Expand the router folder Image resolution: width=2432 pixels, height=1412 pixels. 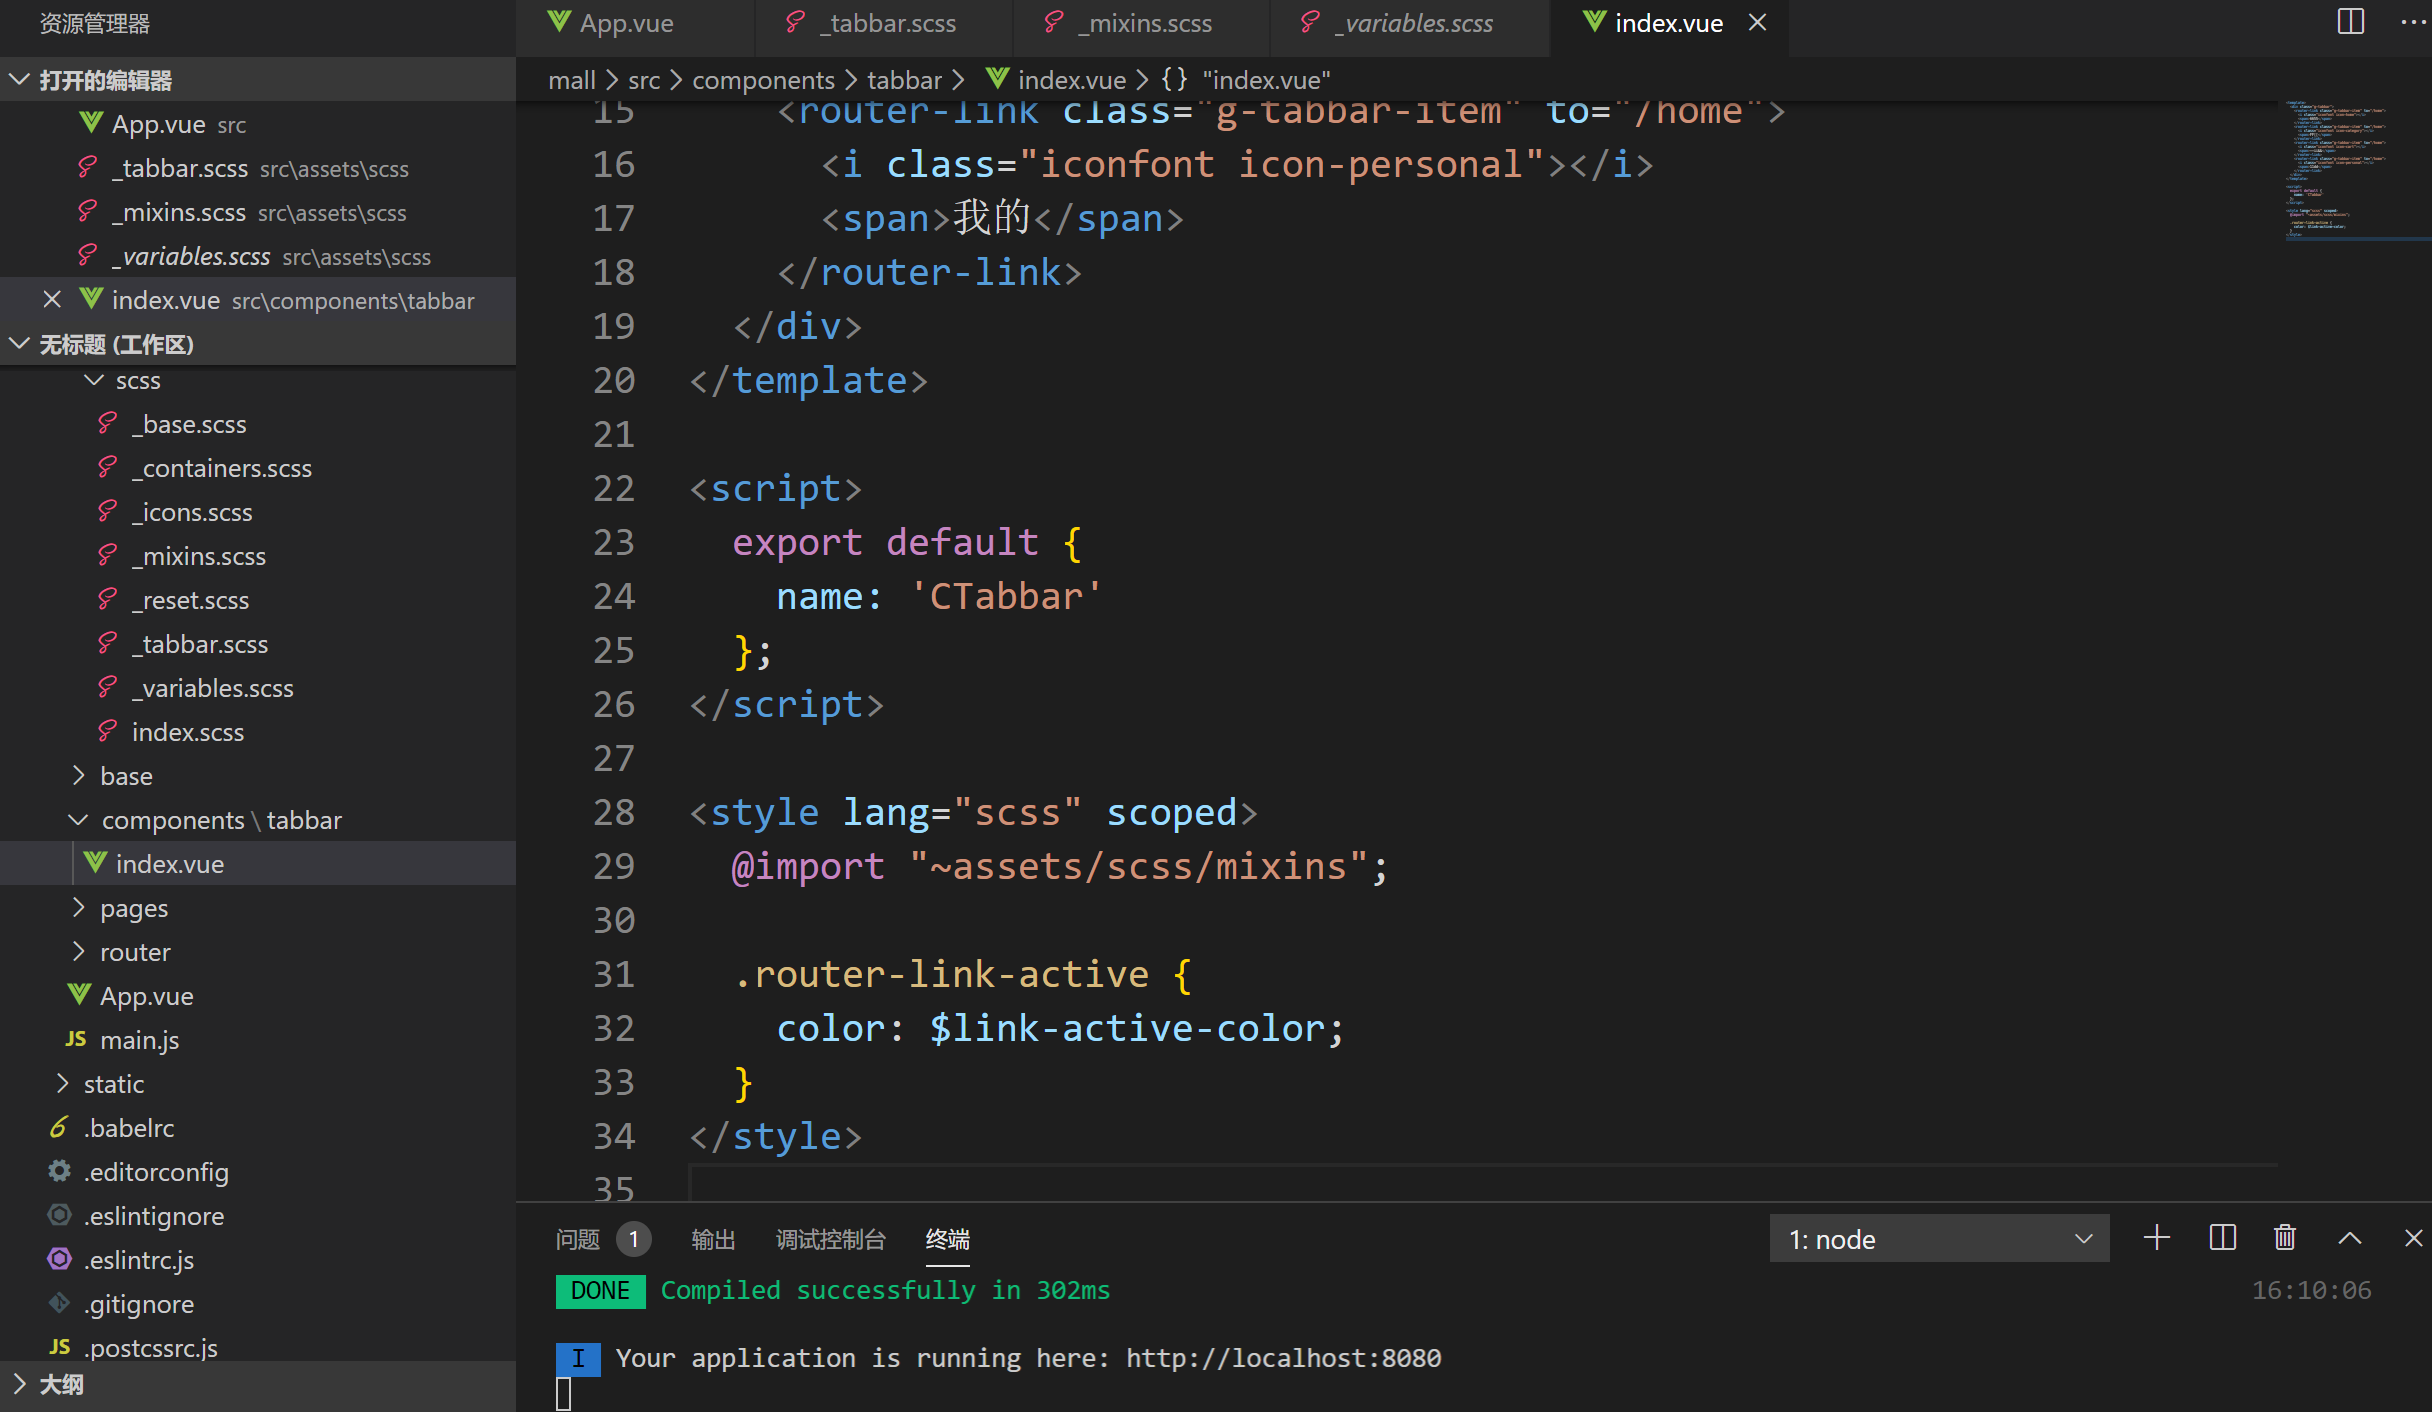point(258,952)
